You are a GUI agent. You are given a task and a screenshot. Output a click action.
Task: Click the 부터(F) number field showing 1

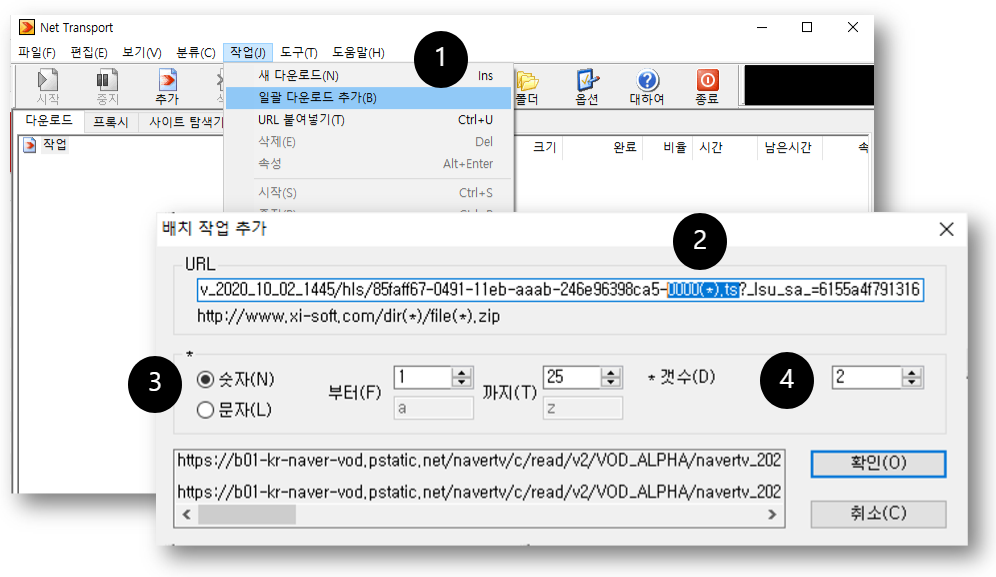[423, 377]
